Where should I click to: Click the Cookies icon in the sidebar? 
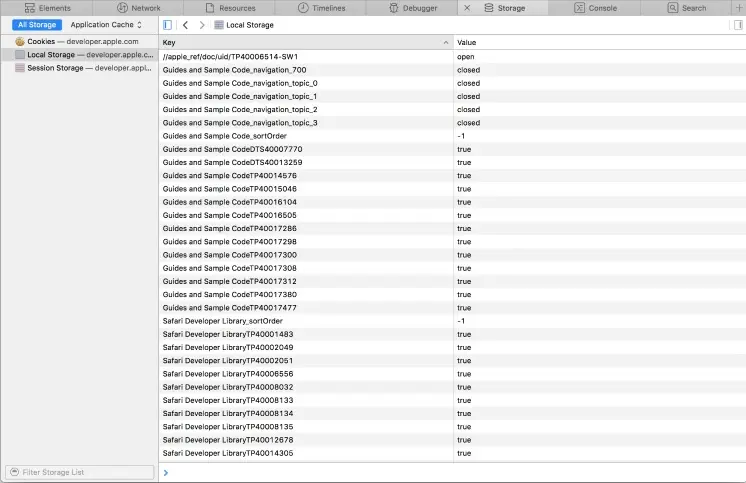coord(20,41)
